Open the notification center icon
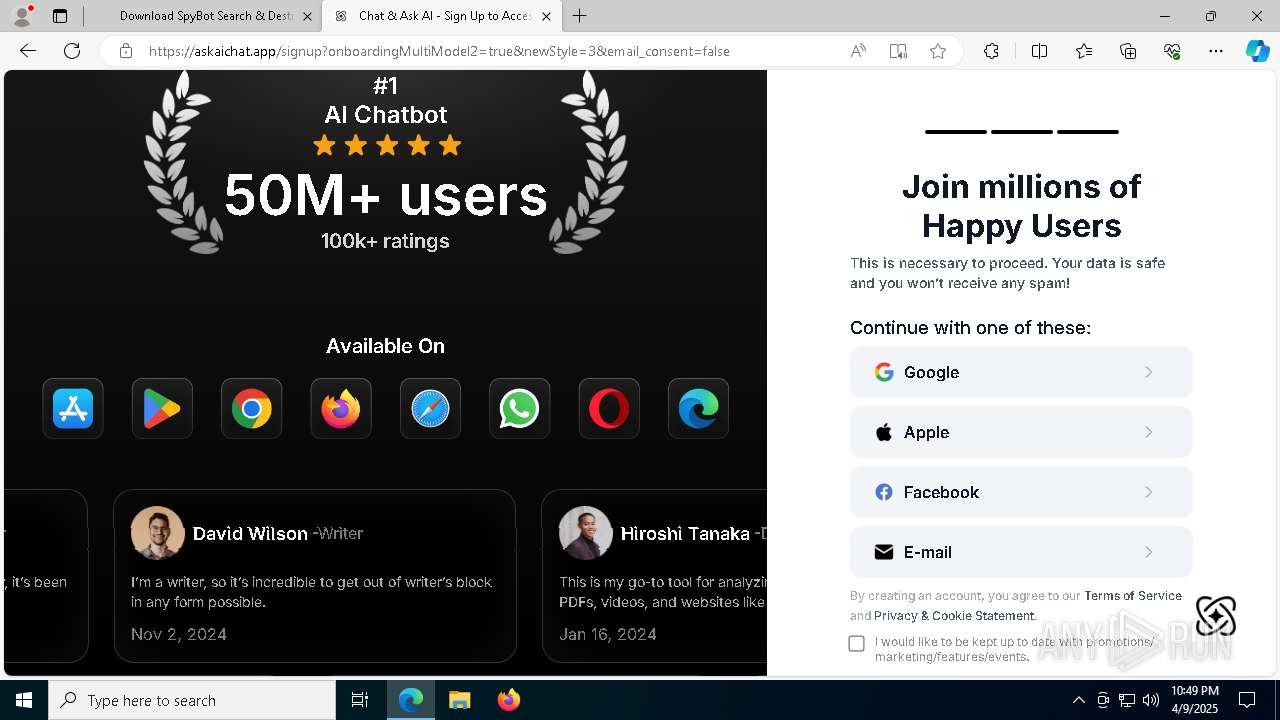This screenshot has height=720, width=1280. pyautogui.click(x=1247, y=700)
